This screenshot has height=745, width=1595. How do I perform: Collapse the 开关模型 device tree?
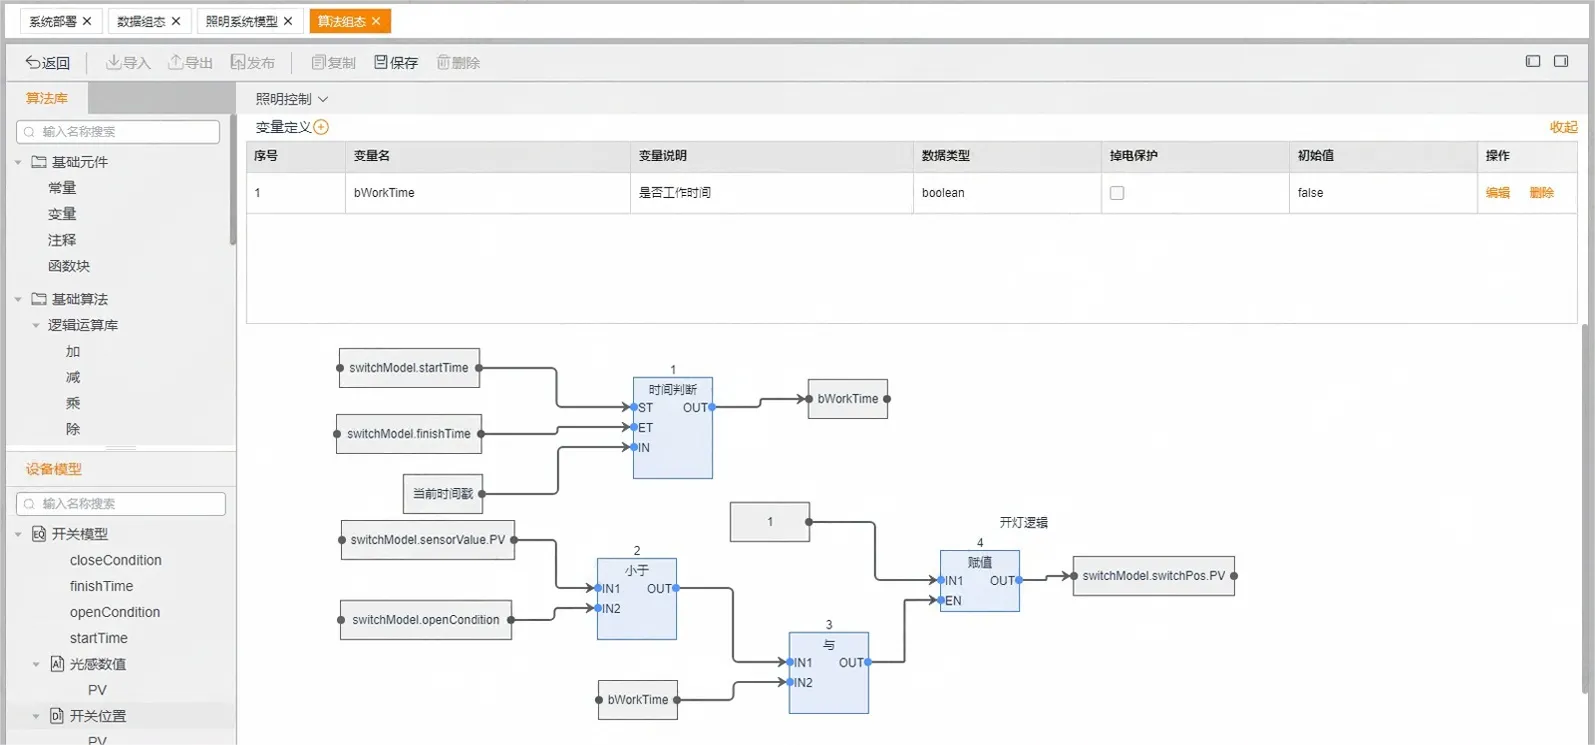19,534
